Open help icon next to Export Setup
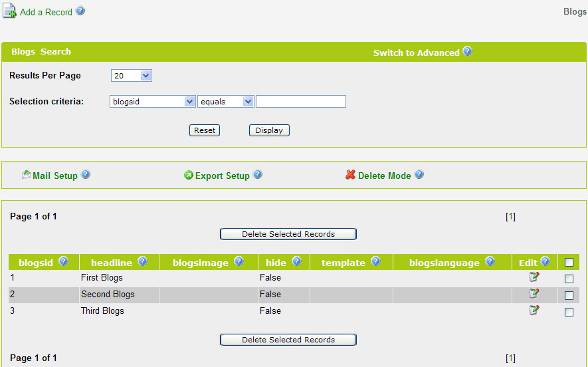Screen dimensions: 588x367 point(258,175)
